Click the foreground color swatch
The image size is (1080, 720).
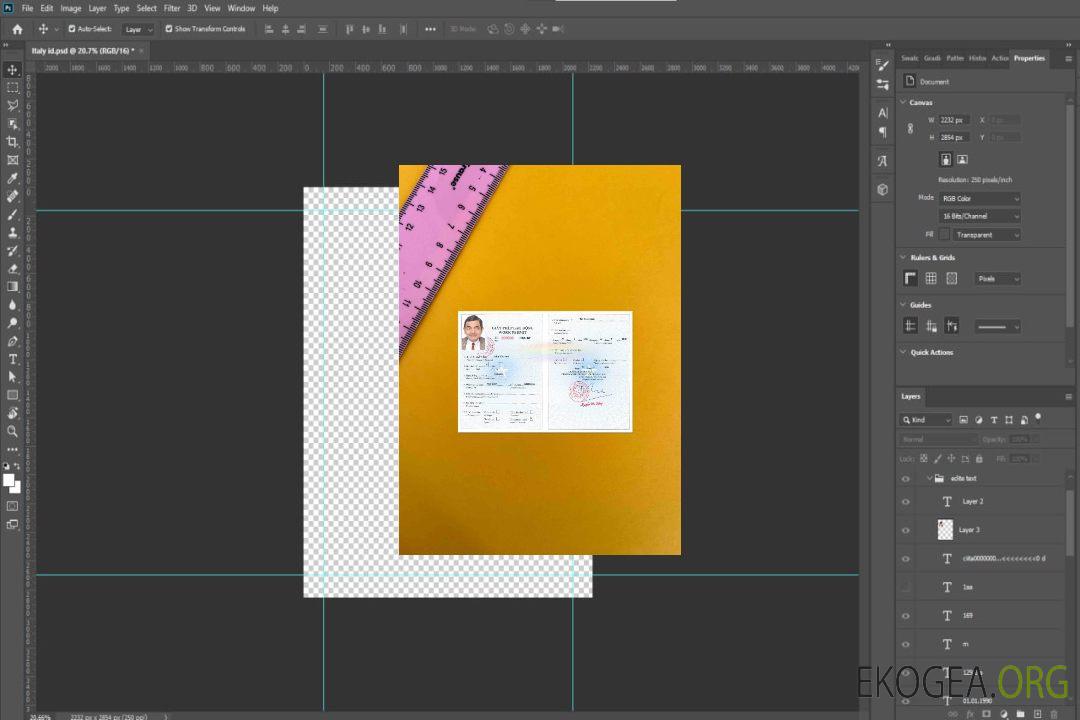[x=9, y=481]
